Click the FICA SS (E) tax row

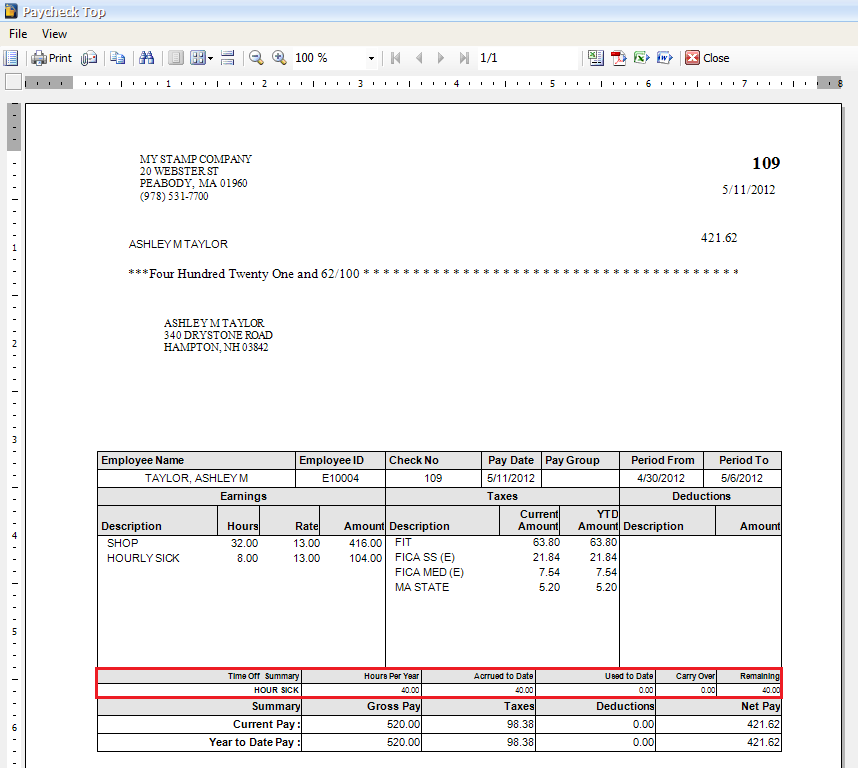(x=506, y=557)
